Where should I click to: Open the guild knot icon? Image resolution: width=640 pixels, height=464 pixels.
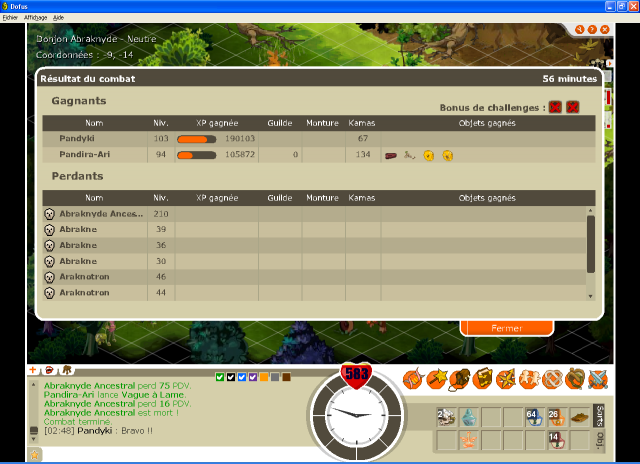click(x=552, y=379)
